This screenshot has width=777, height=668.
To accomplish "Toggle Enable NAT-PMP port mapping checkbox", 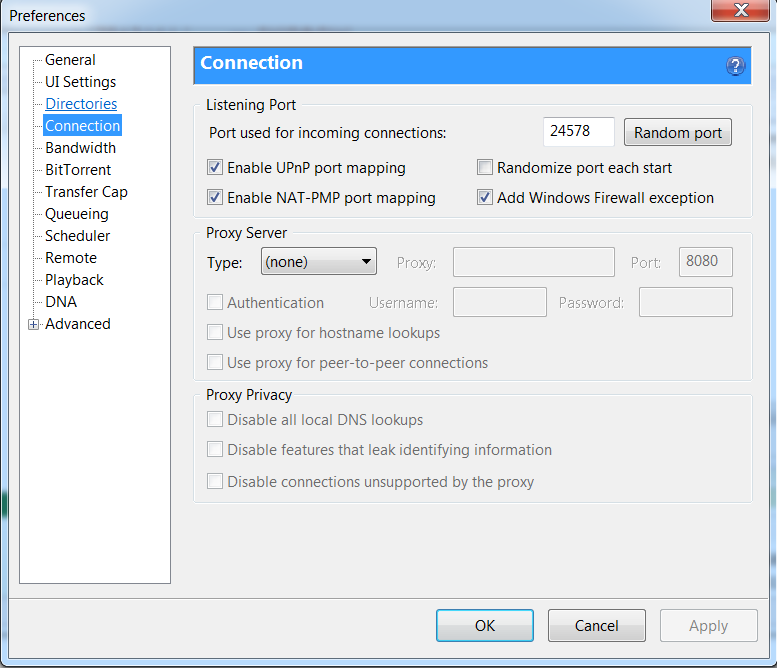I will coord(215,198).
